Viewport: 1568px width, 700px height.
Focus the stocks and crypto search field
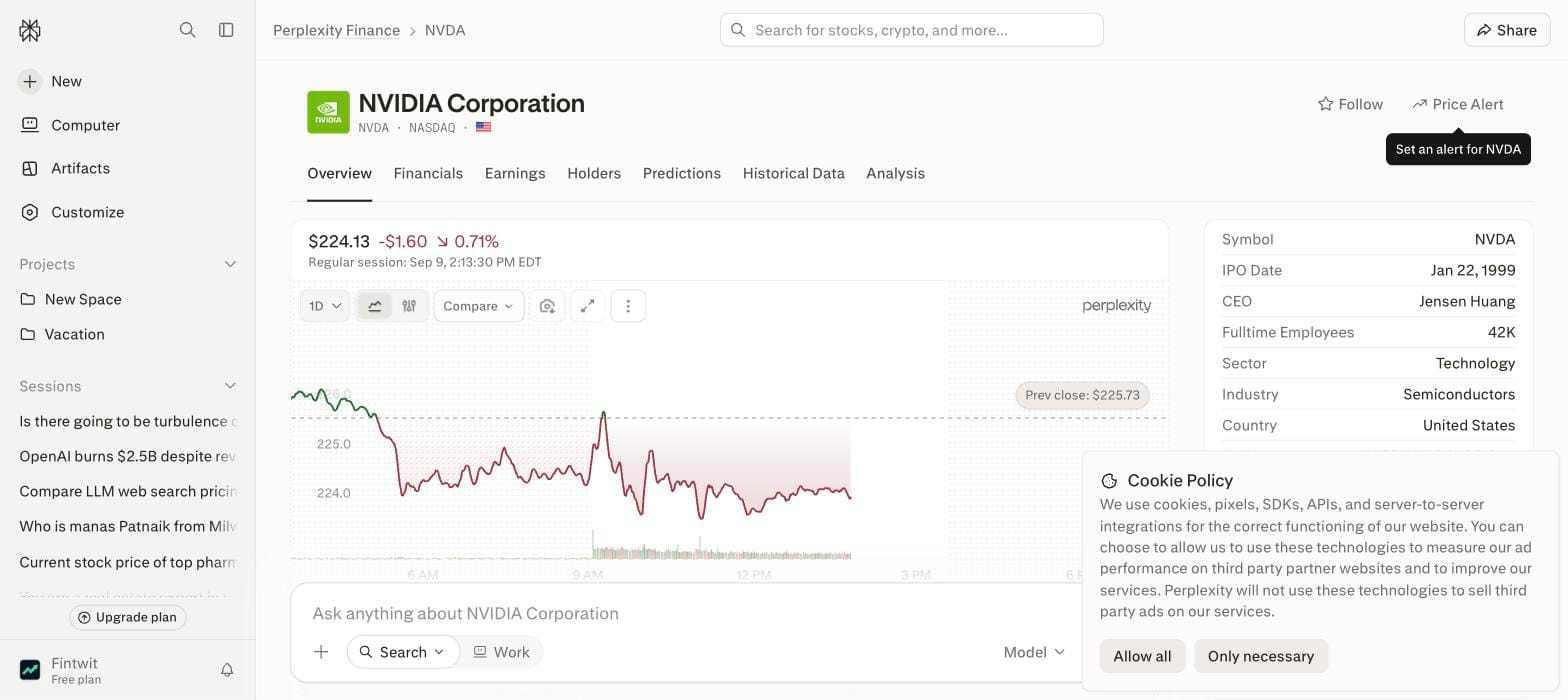(911, 30)
